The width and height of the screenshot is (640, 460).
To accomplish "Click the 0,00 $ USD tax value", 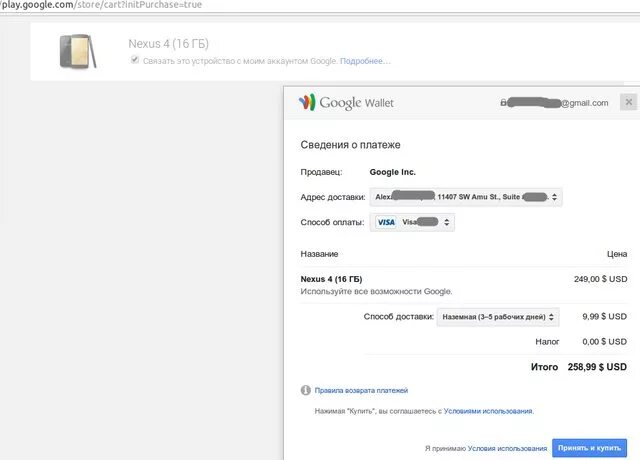I will 604,342.
